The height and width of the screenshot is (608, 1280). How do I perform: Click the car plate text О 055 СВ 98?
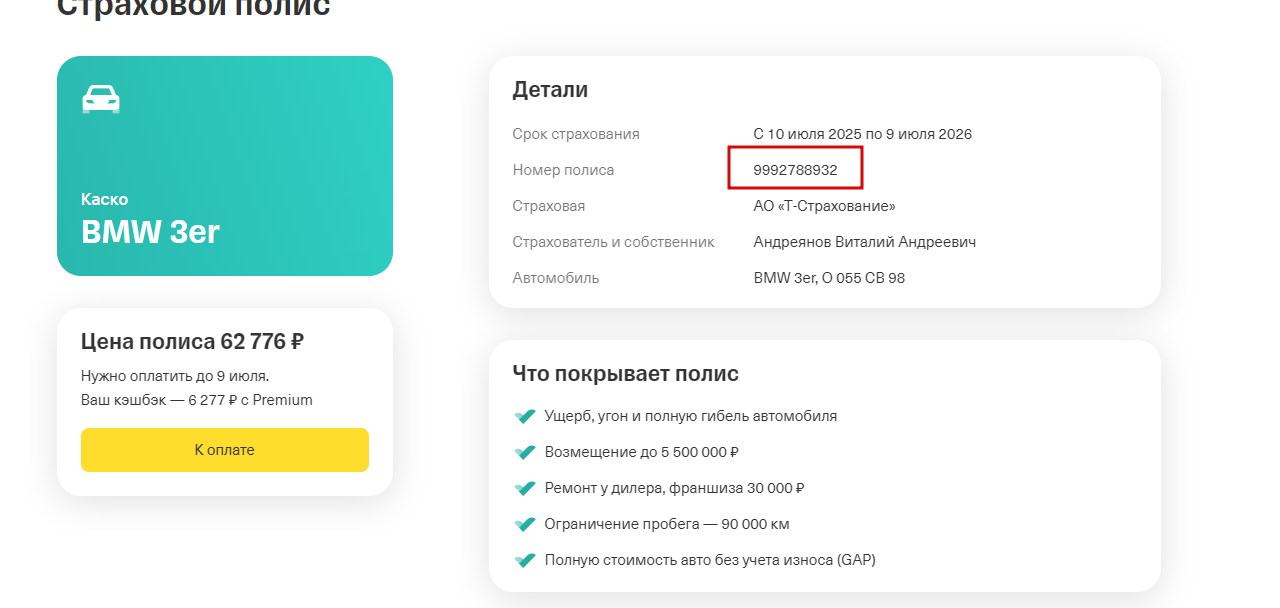864,278
